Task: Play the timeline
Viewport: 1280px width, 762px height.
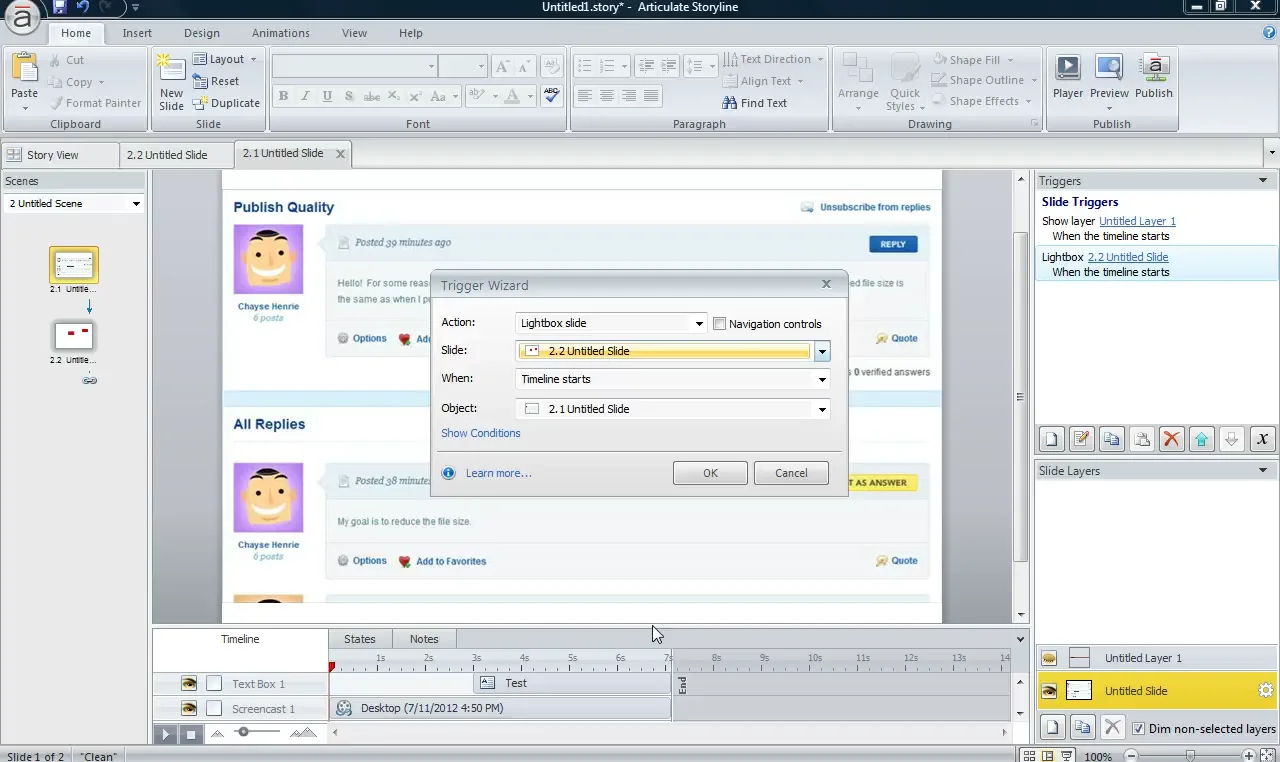Action: (x=166, y=734)
